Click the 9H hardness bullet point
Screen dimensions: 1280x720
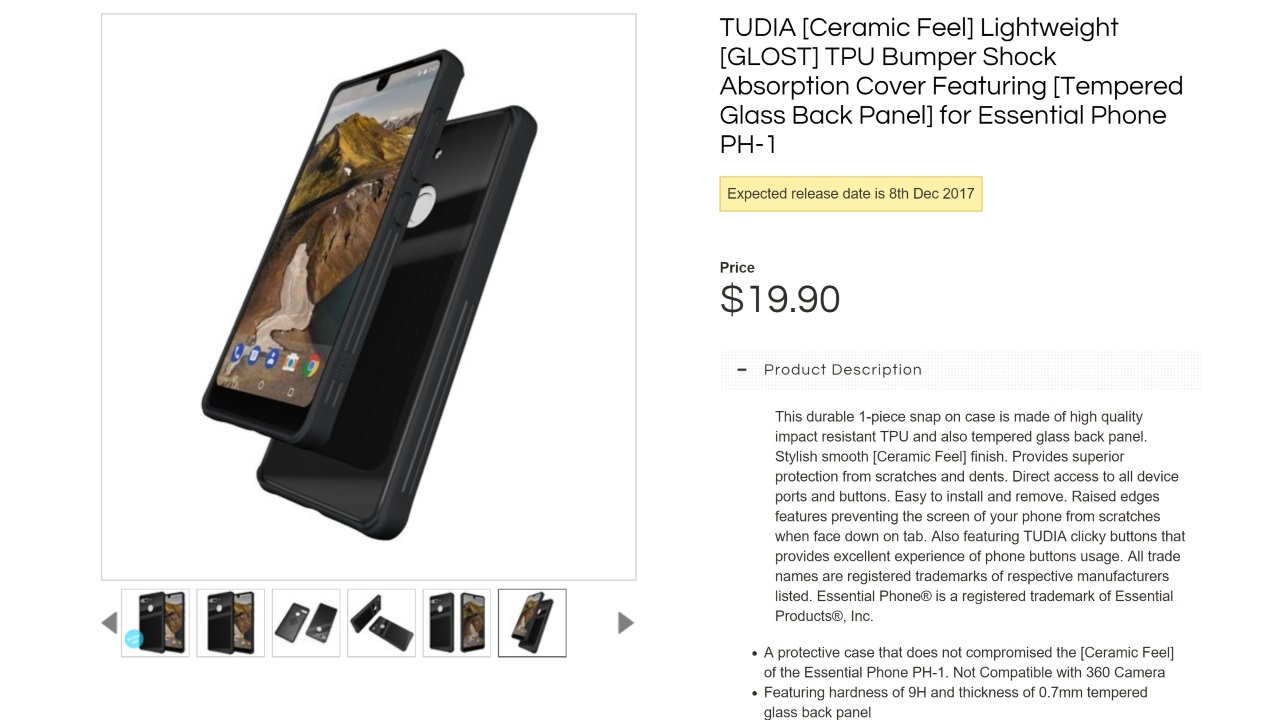(x=955, y=702)
